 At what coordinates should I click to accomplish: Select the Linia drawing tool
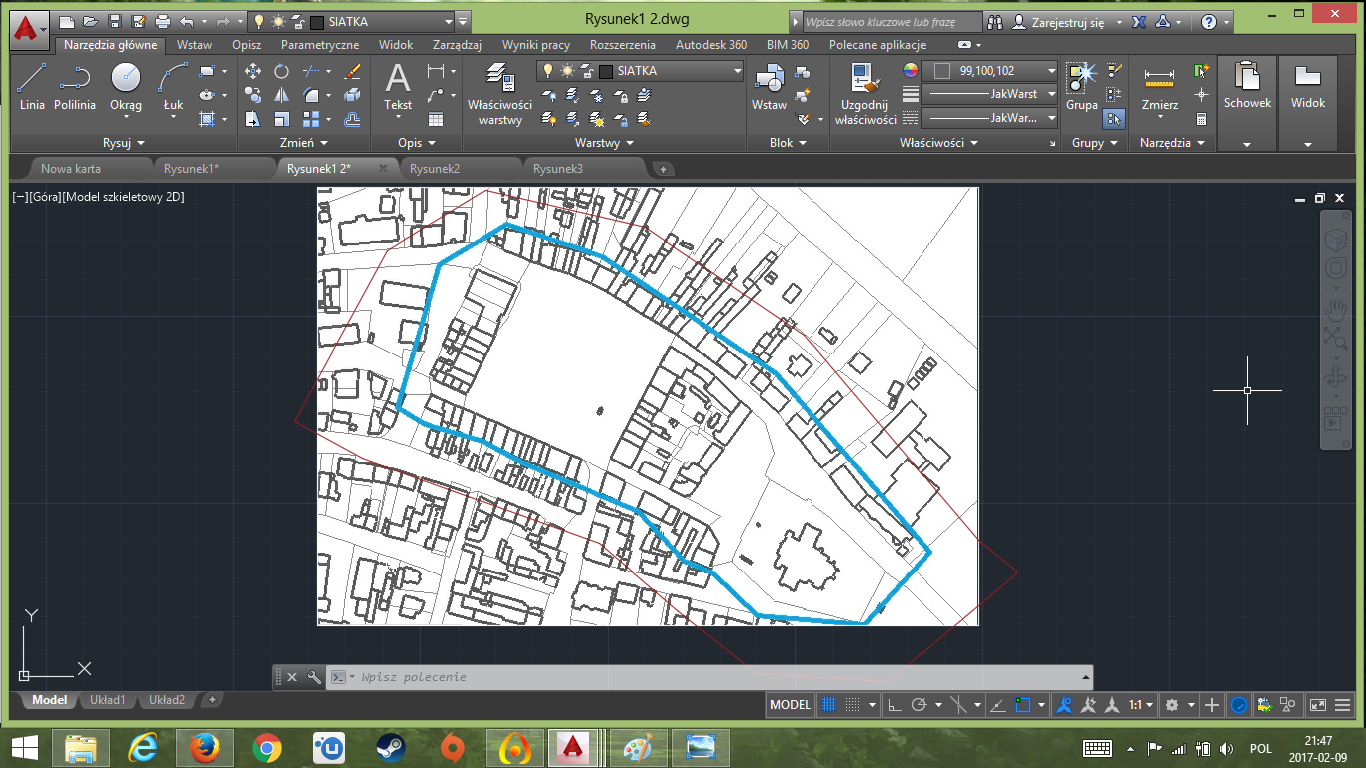tap(32, 86)
